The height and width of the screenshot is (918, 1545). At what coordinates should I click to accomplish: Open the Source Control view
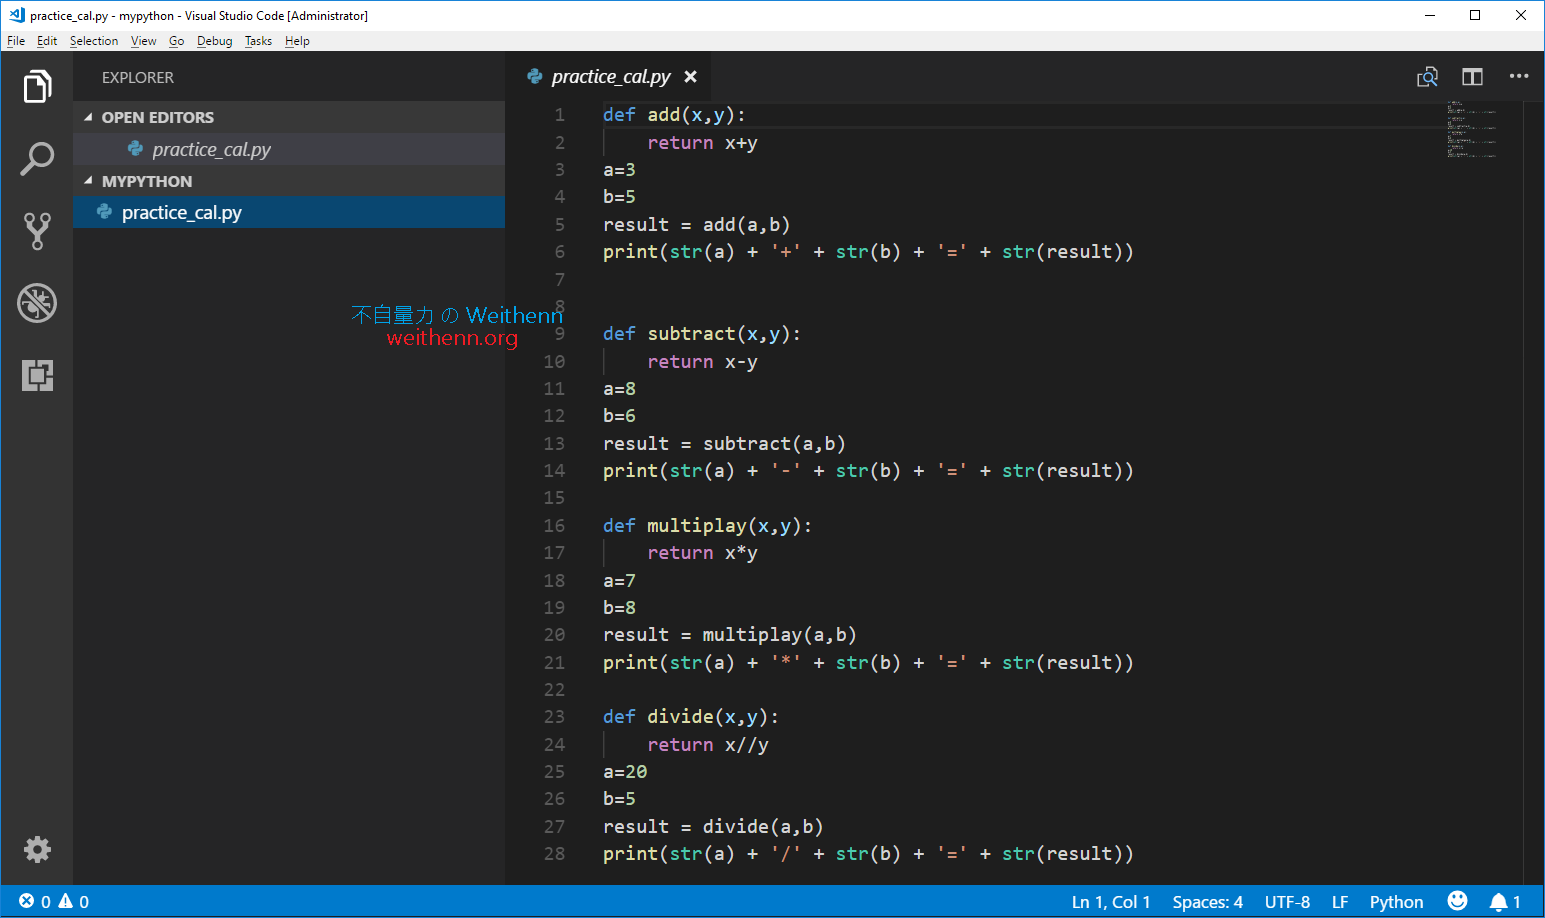pos(37,231)
